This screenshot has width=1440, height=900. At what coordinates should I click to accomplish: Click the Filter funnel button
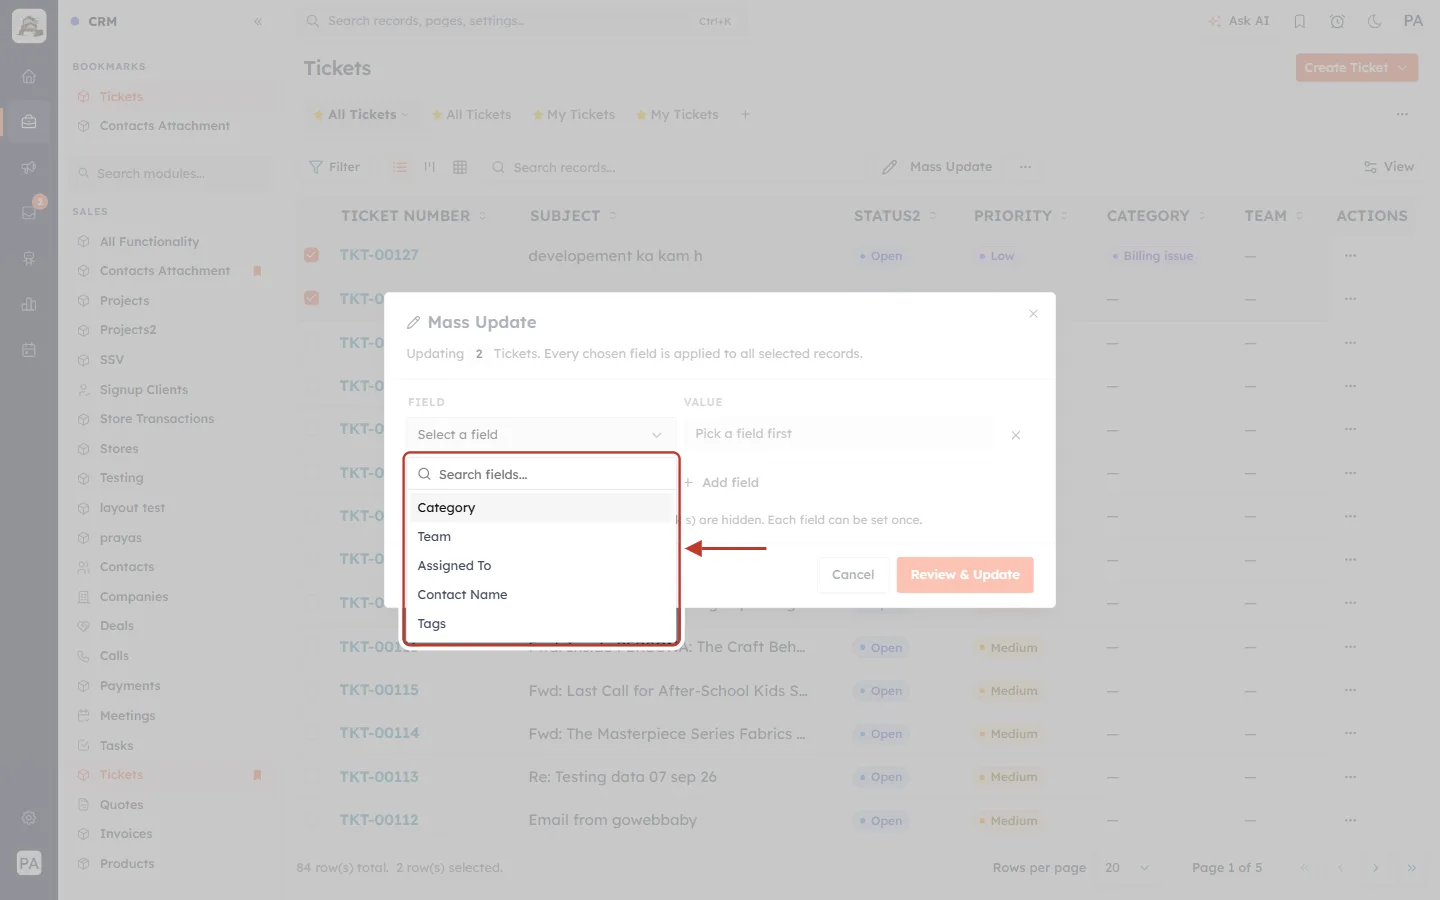click(335, 167)
